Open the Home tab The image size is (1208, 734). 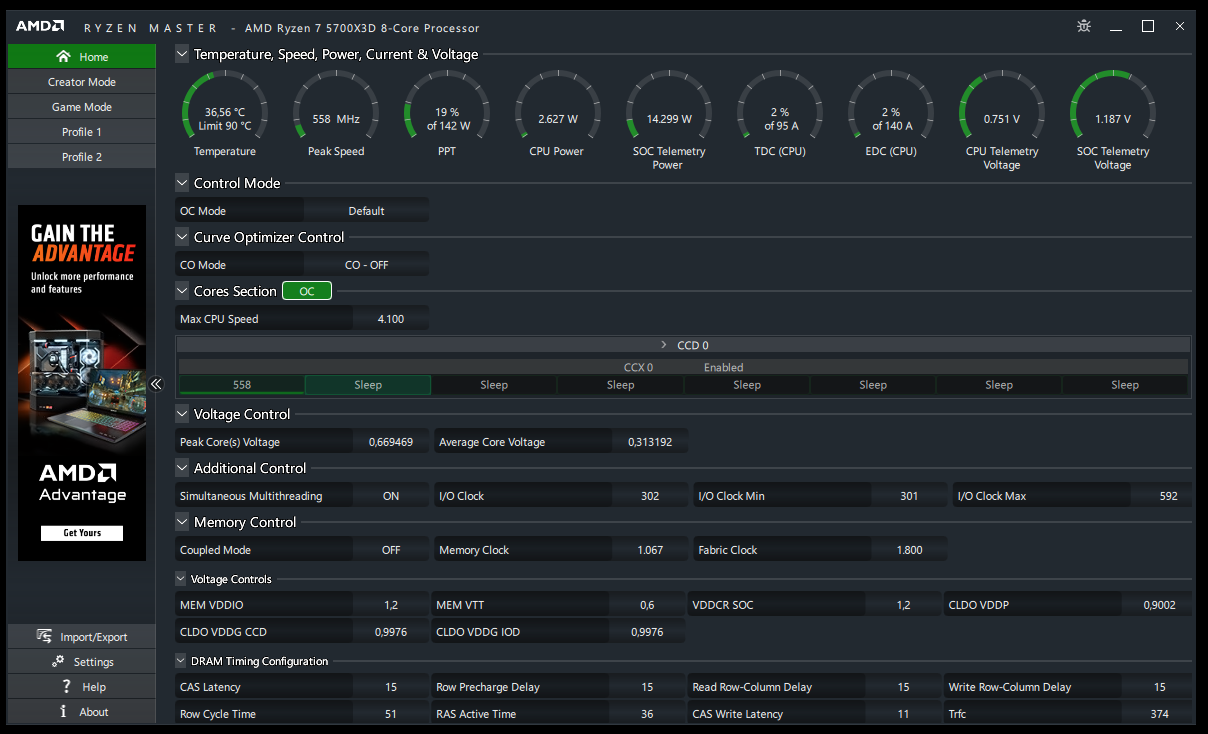(82, 57)
